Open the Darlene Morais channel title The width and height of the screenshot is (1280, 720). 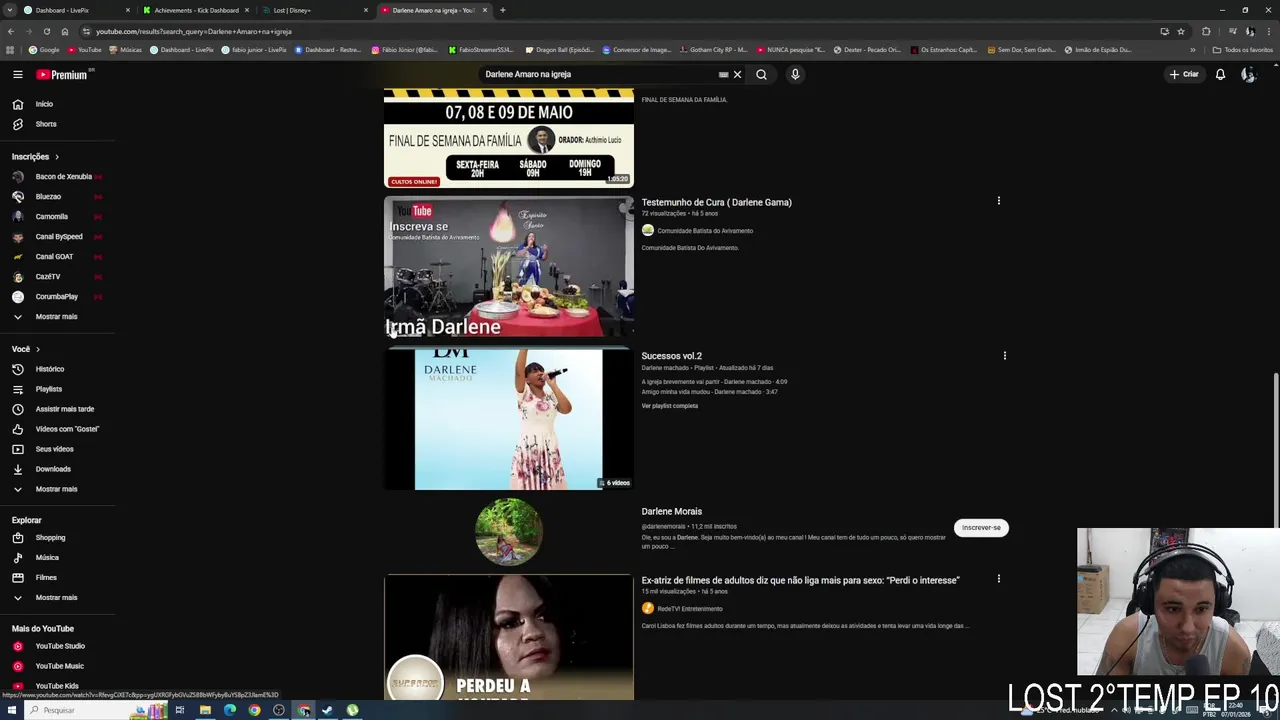pos(672,511)
